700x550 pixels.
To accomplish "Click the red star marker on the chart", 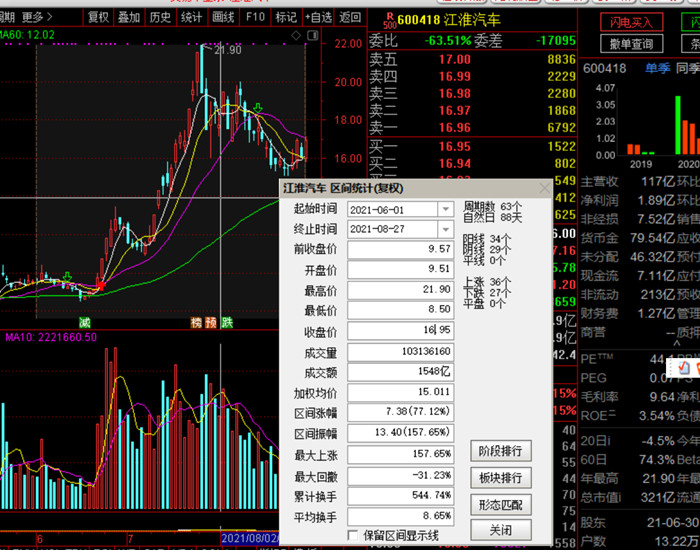I will click(x=101, y=286).
